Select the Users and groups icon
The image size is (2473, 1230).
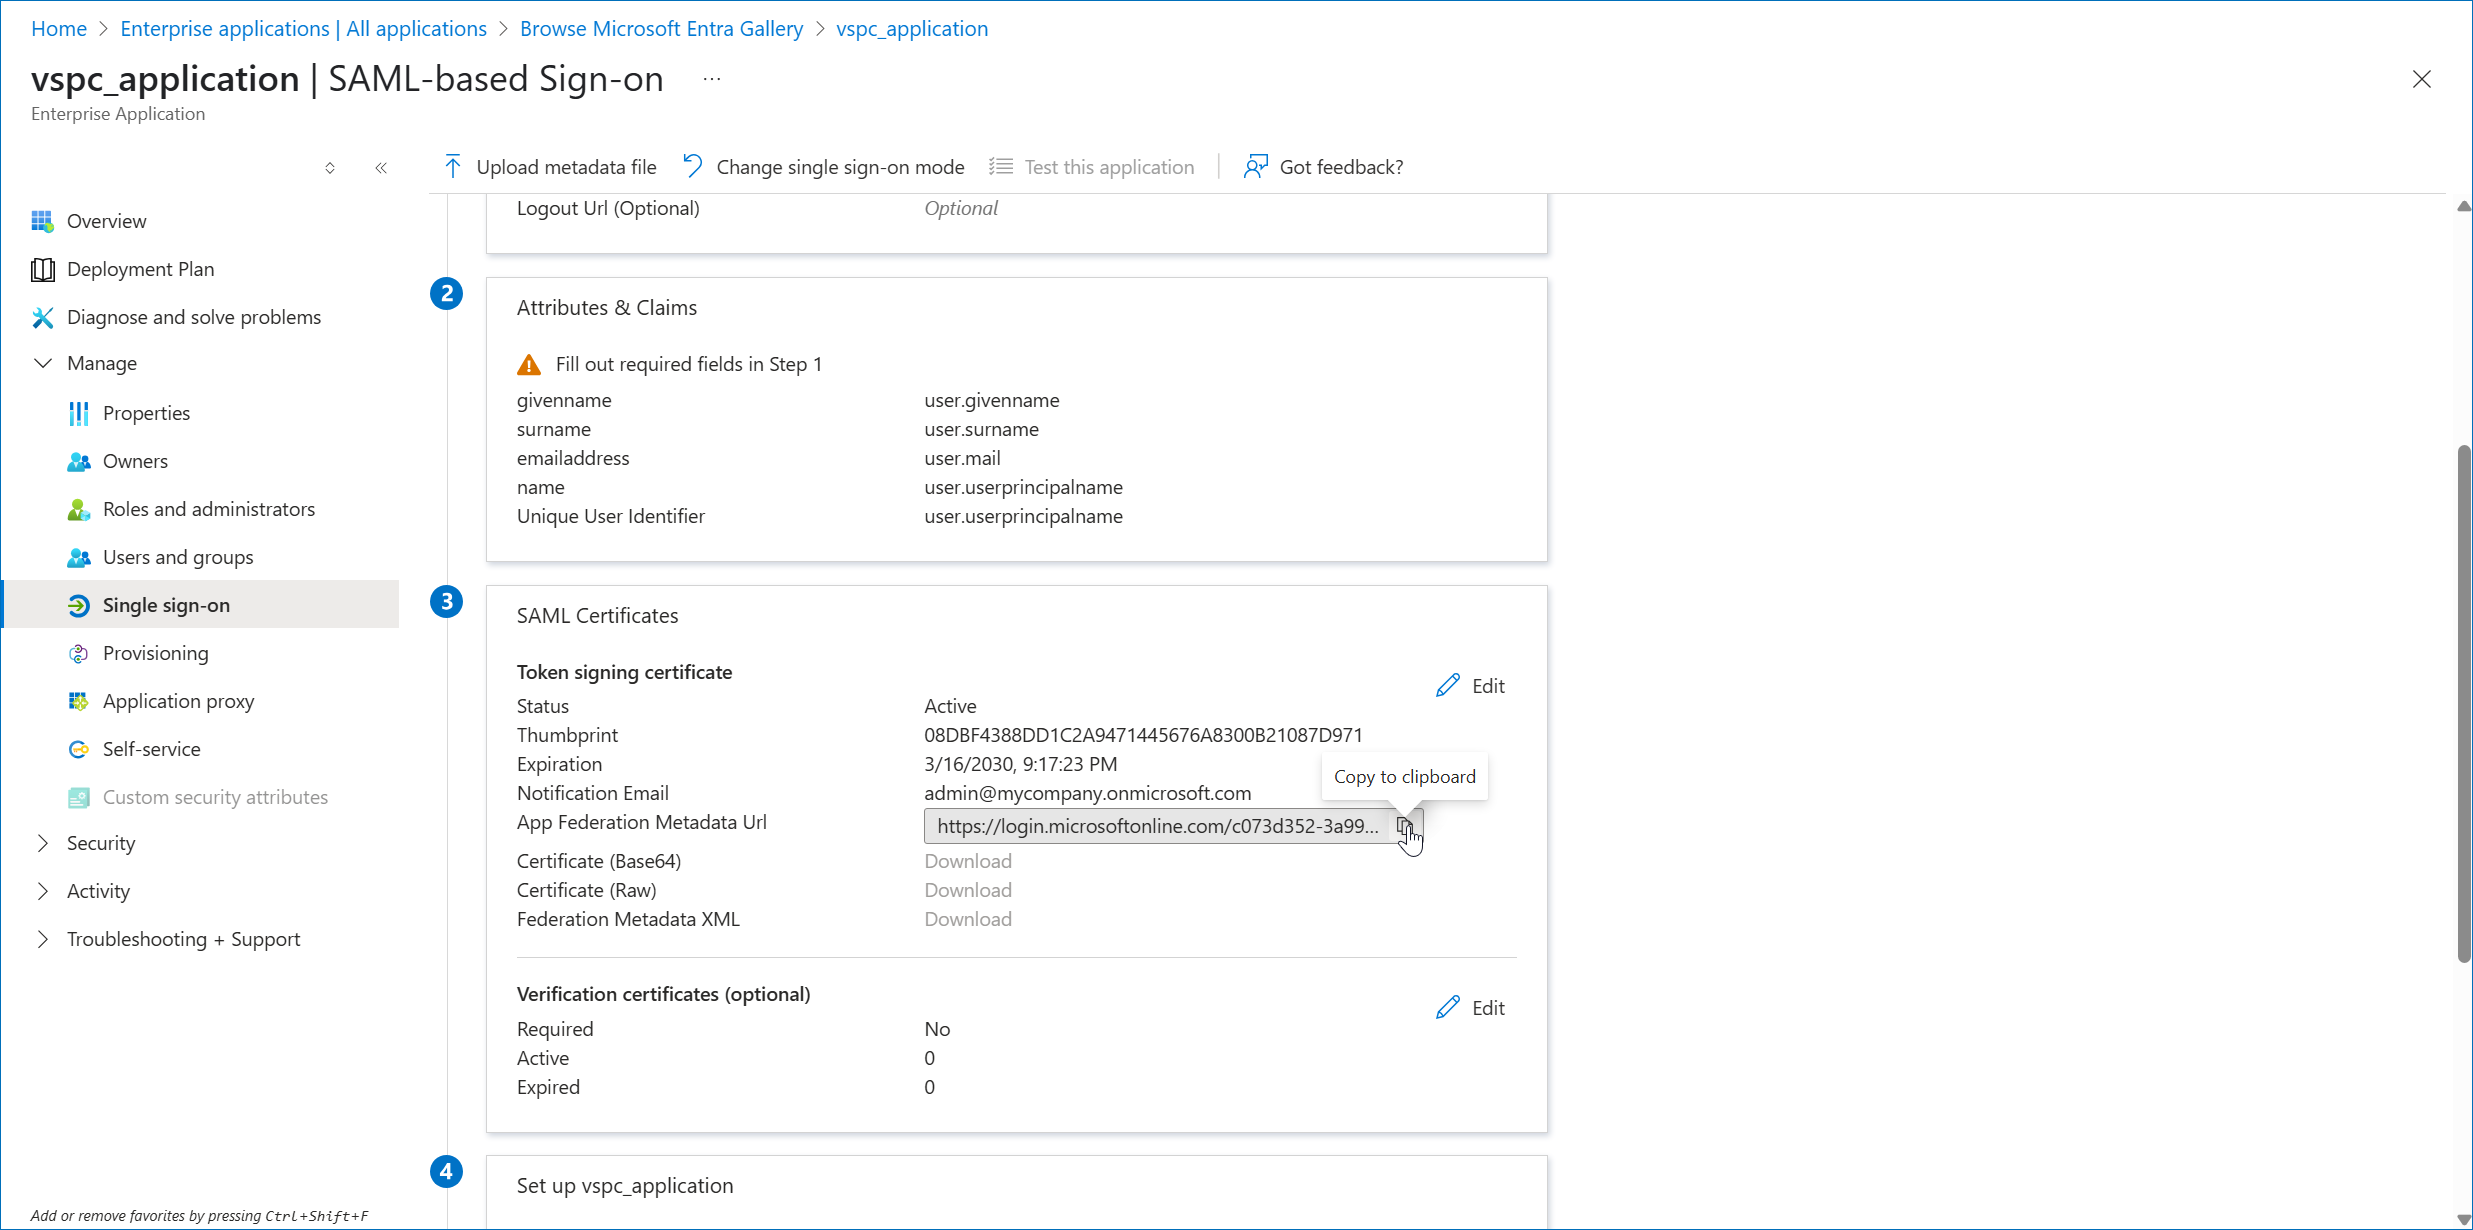(x=79, y=557)
